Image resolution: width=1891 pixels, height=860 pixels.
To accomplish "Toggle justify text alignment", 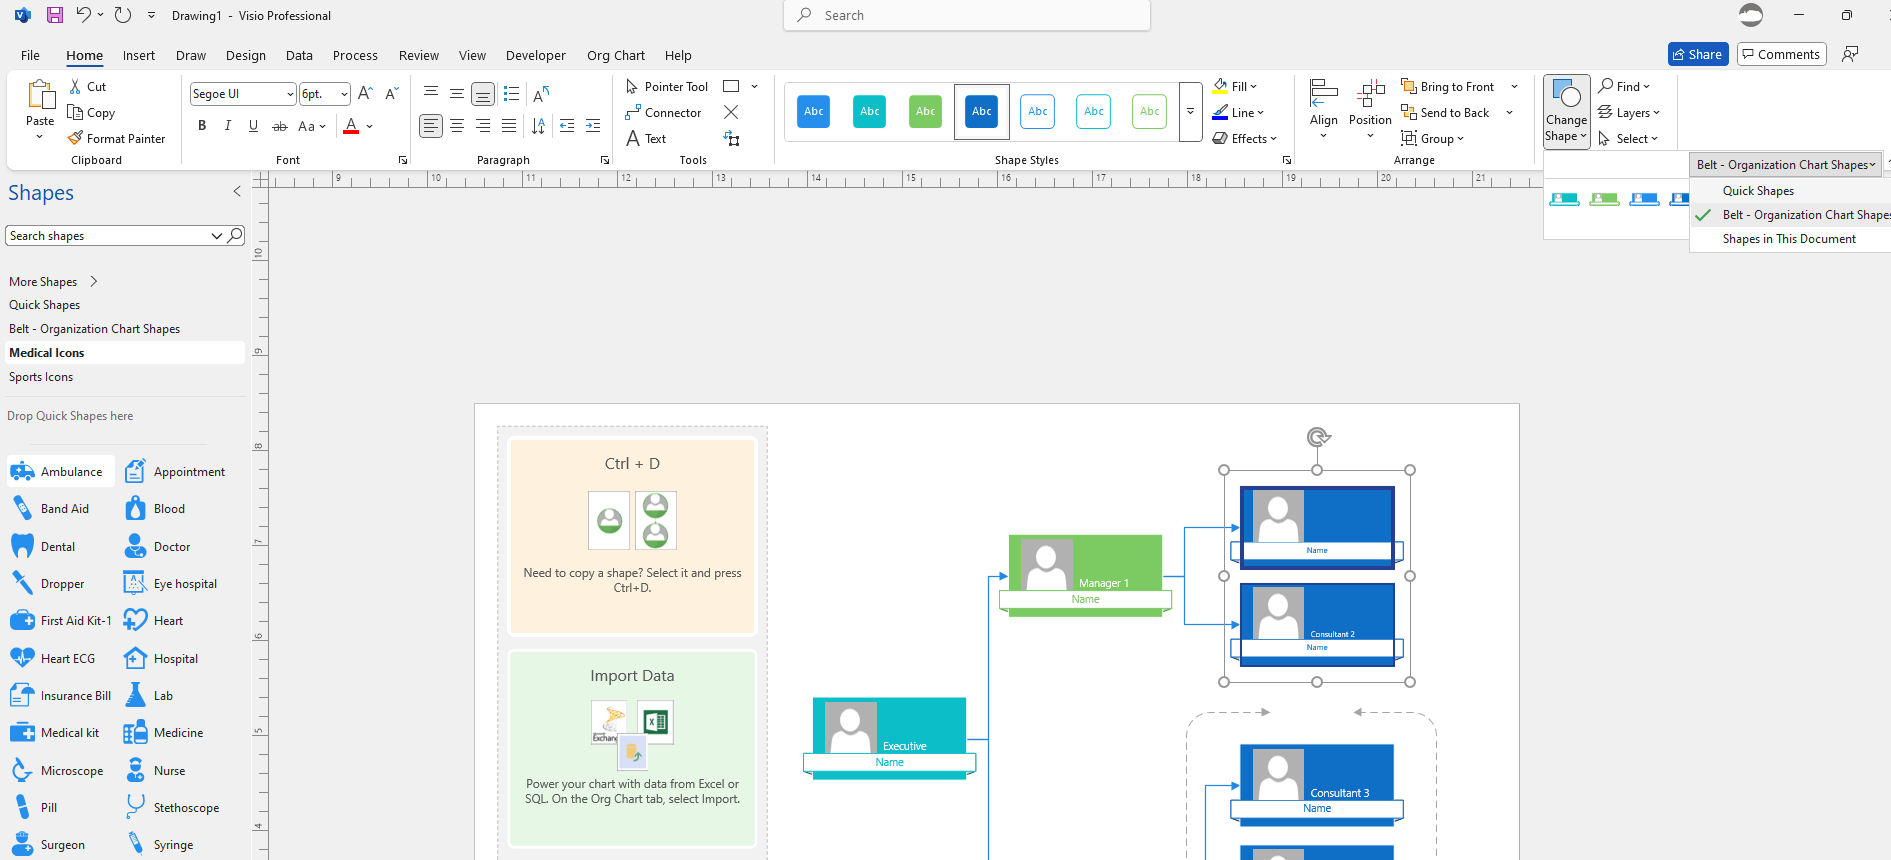I will (x=509, y=125).
